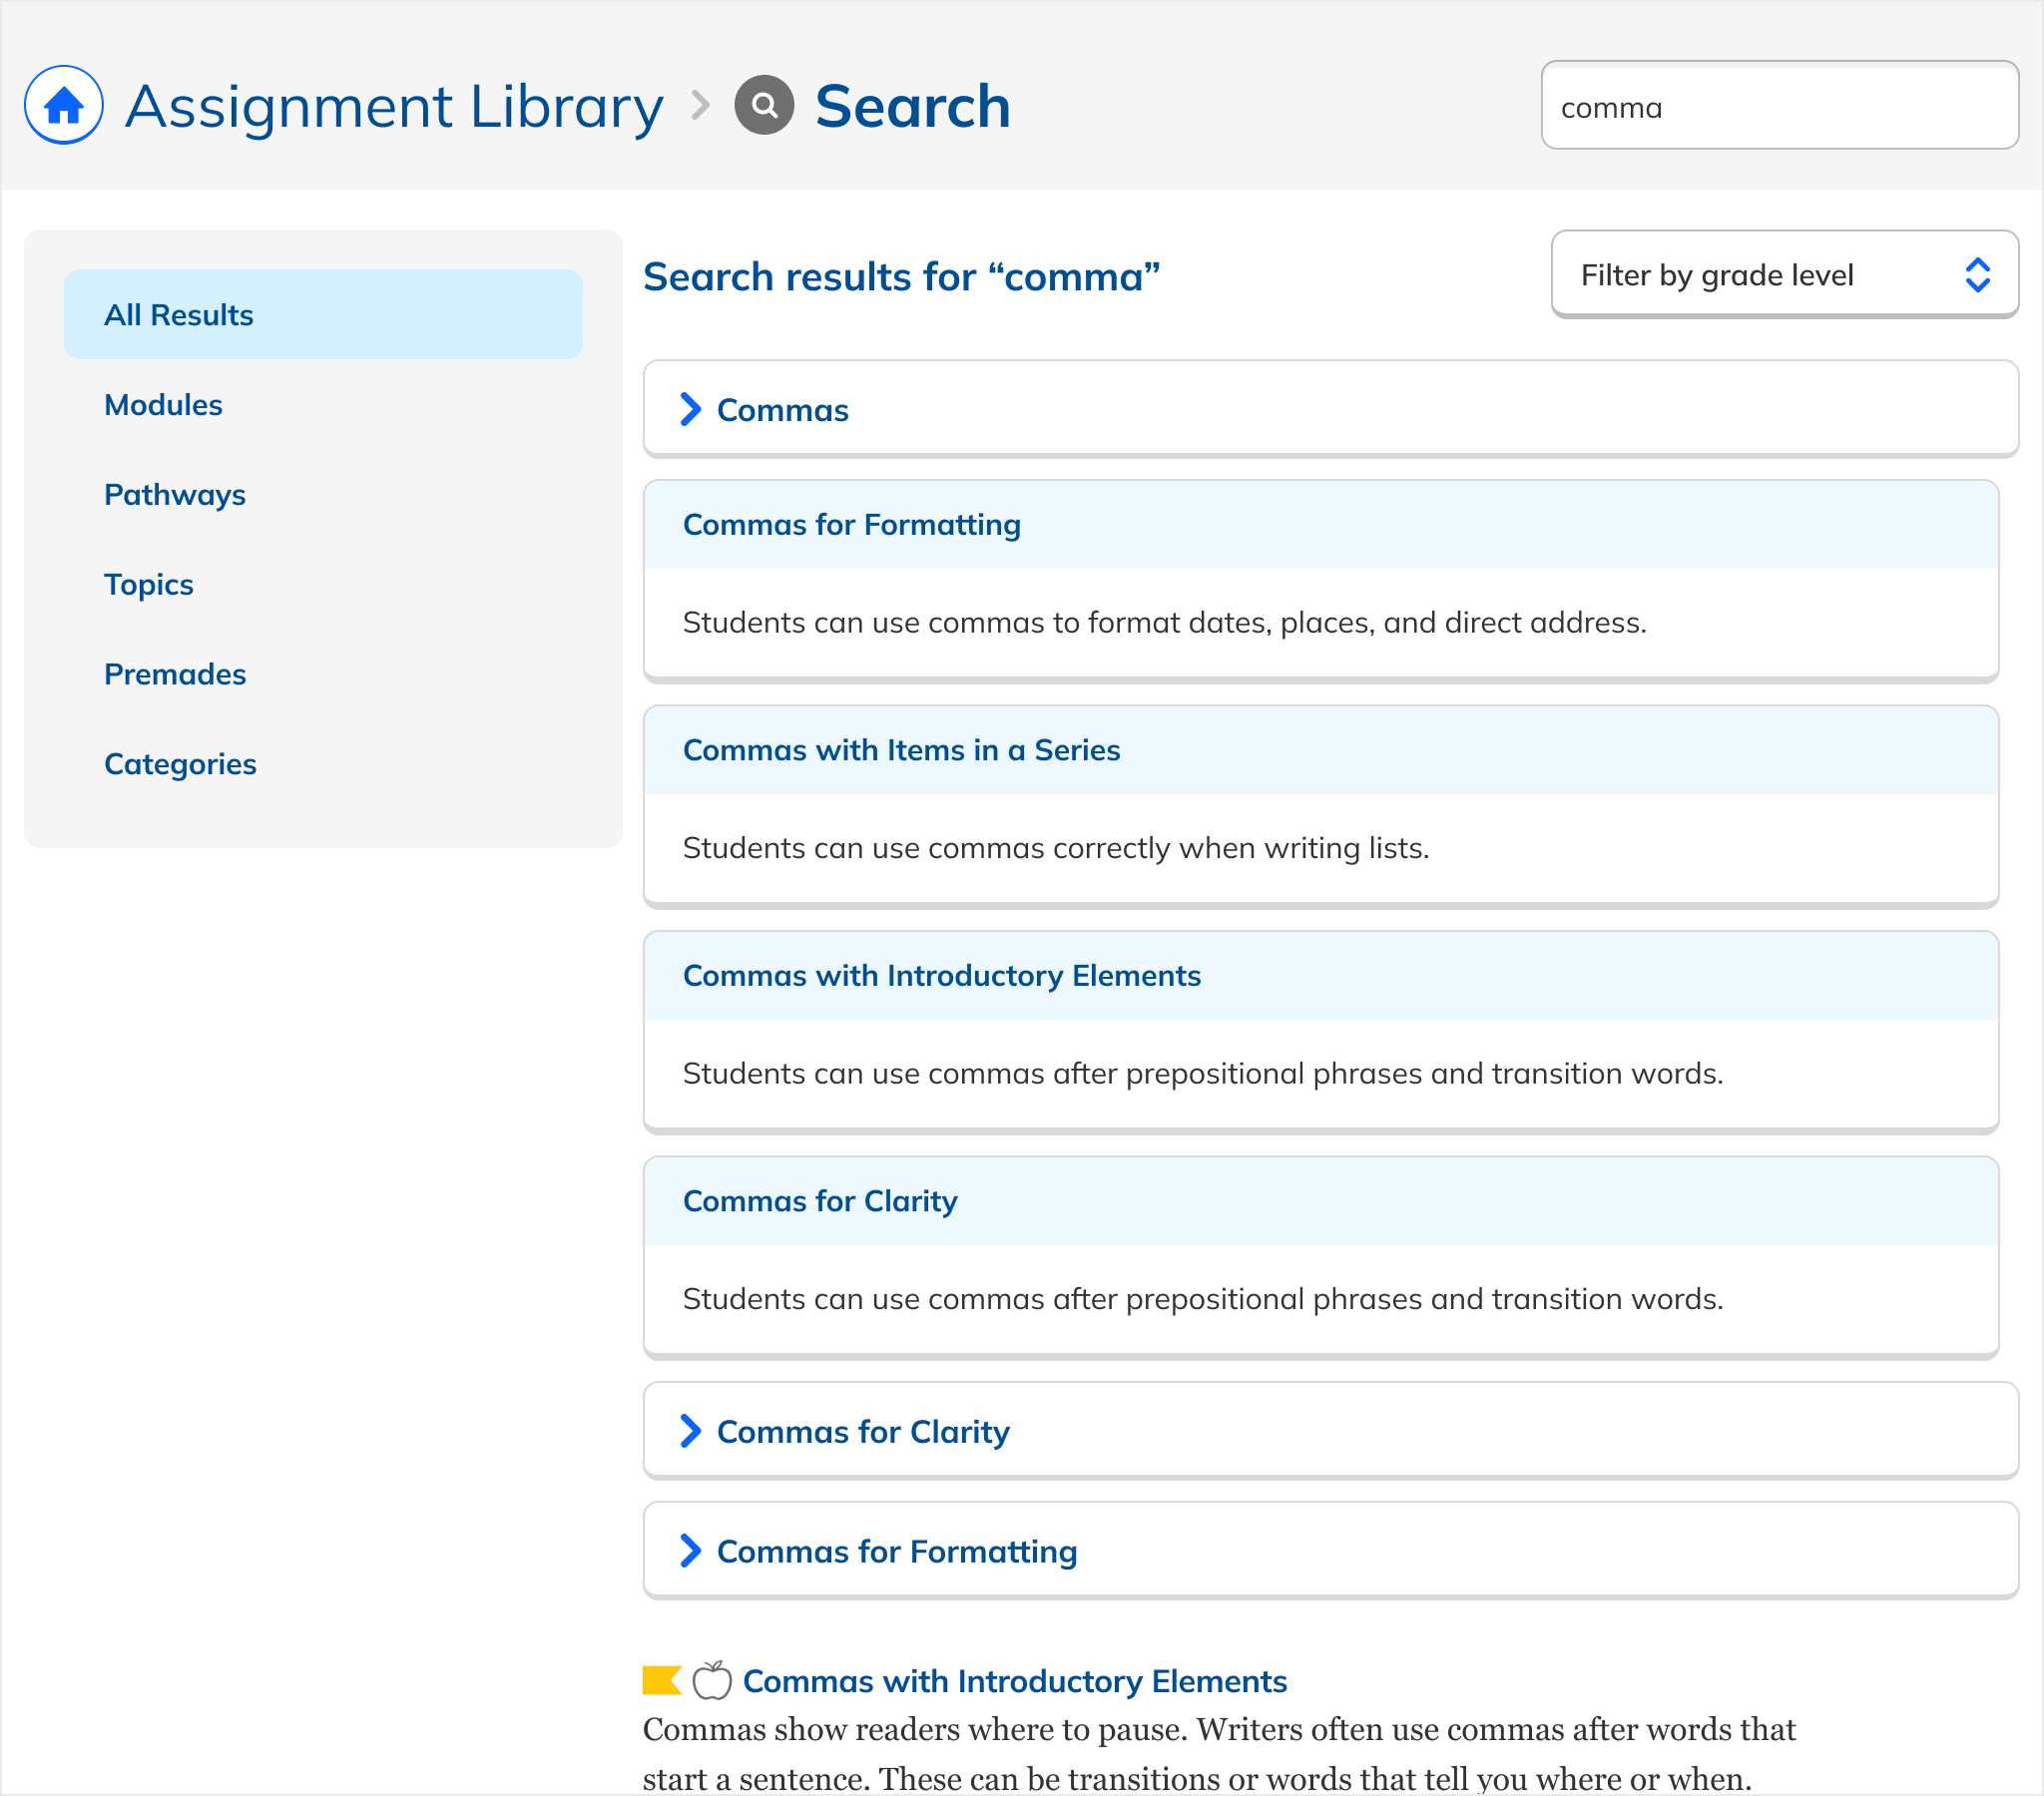This screenshot has height=1796, width=2044.
Task: Open the Premades filter
Action: (175, 674)
